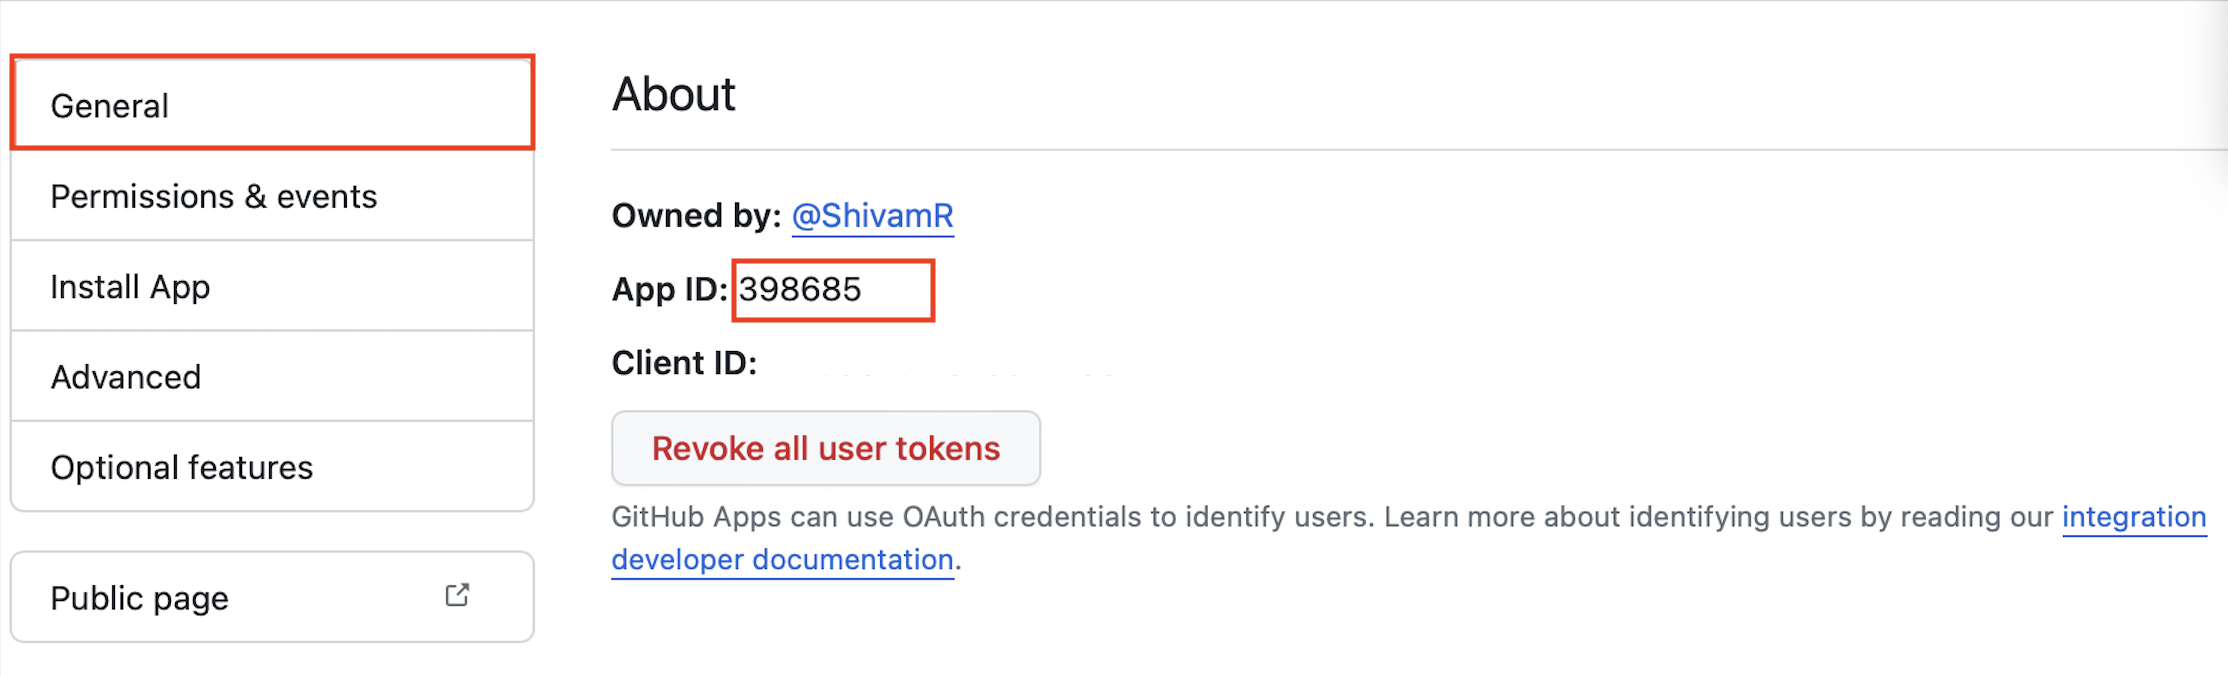Visit the @ShivamR owner profile
Image resolution: width=2228 pixels, height=676 pixels.
(x=872, y=216)
